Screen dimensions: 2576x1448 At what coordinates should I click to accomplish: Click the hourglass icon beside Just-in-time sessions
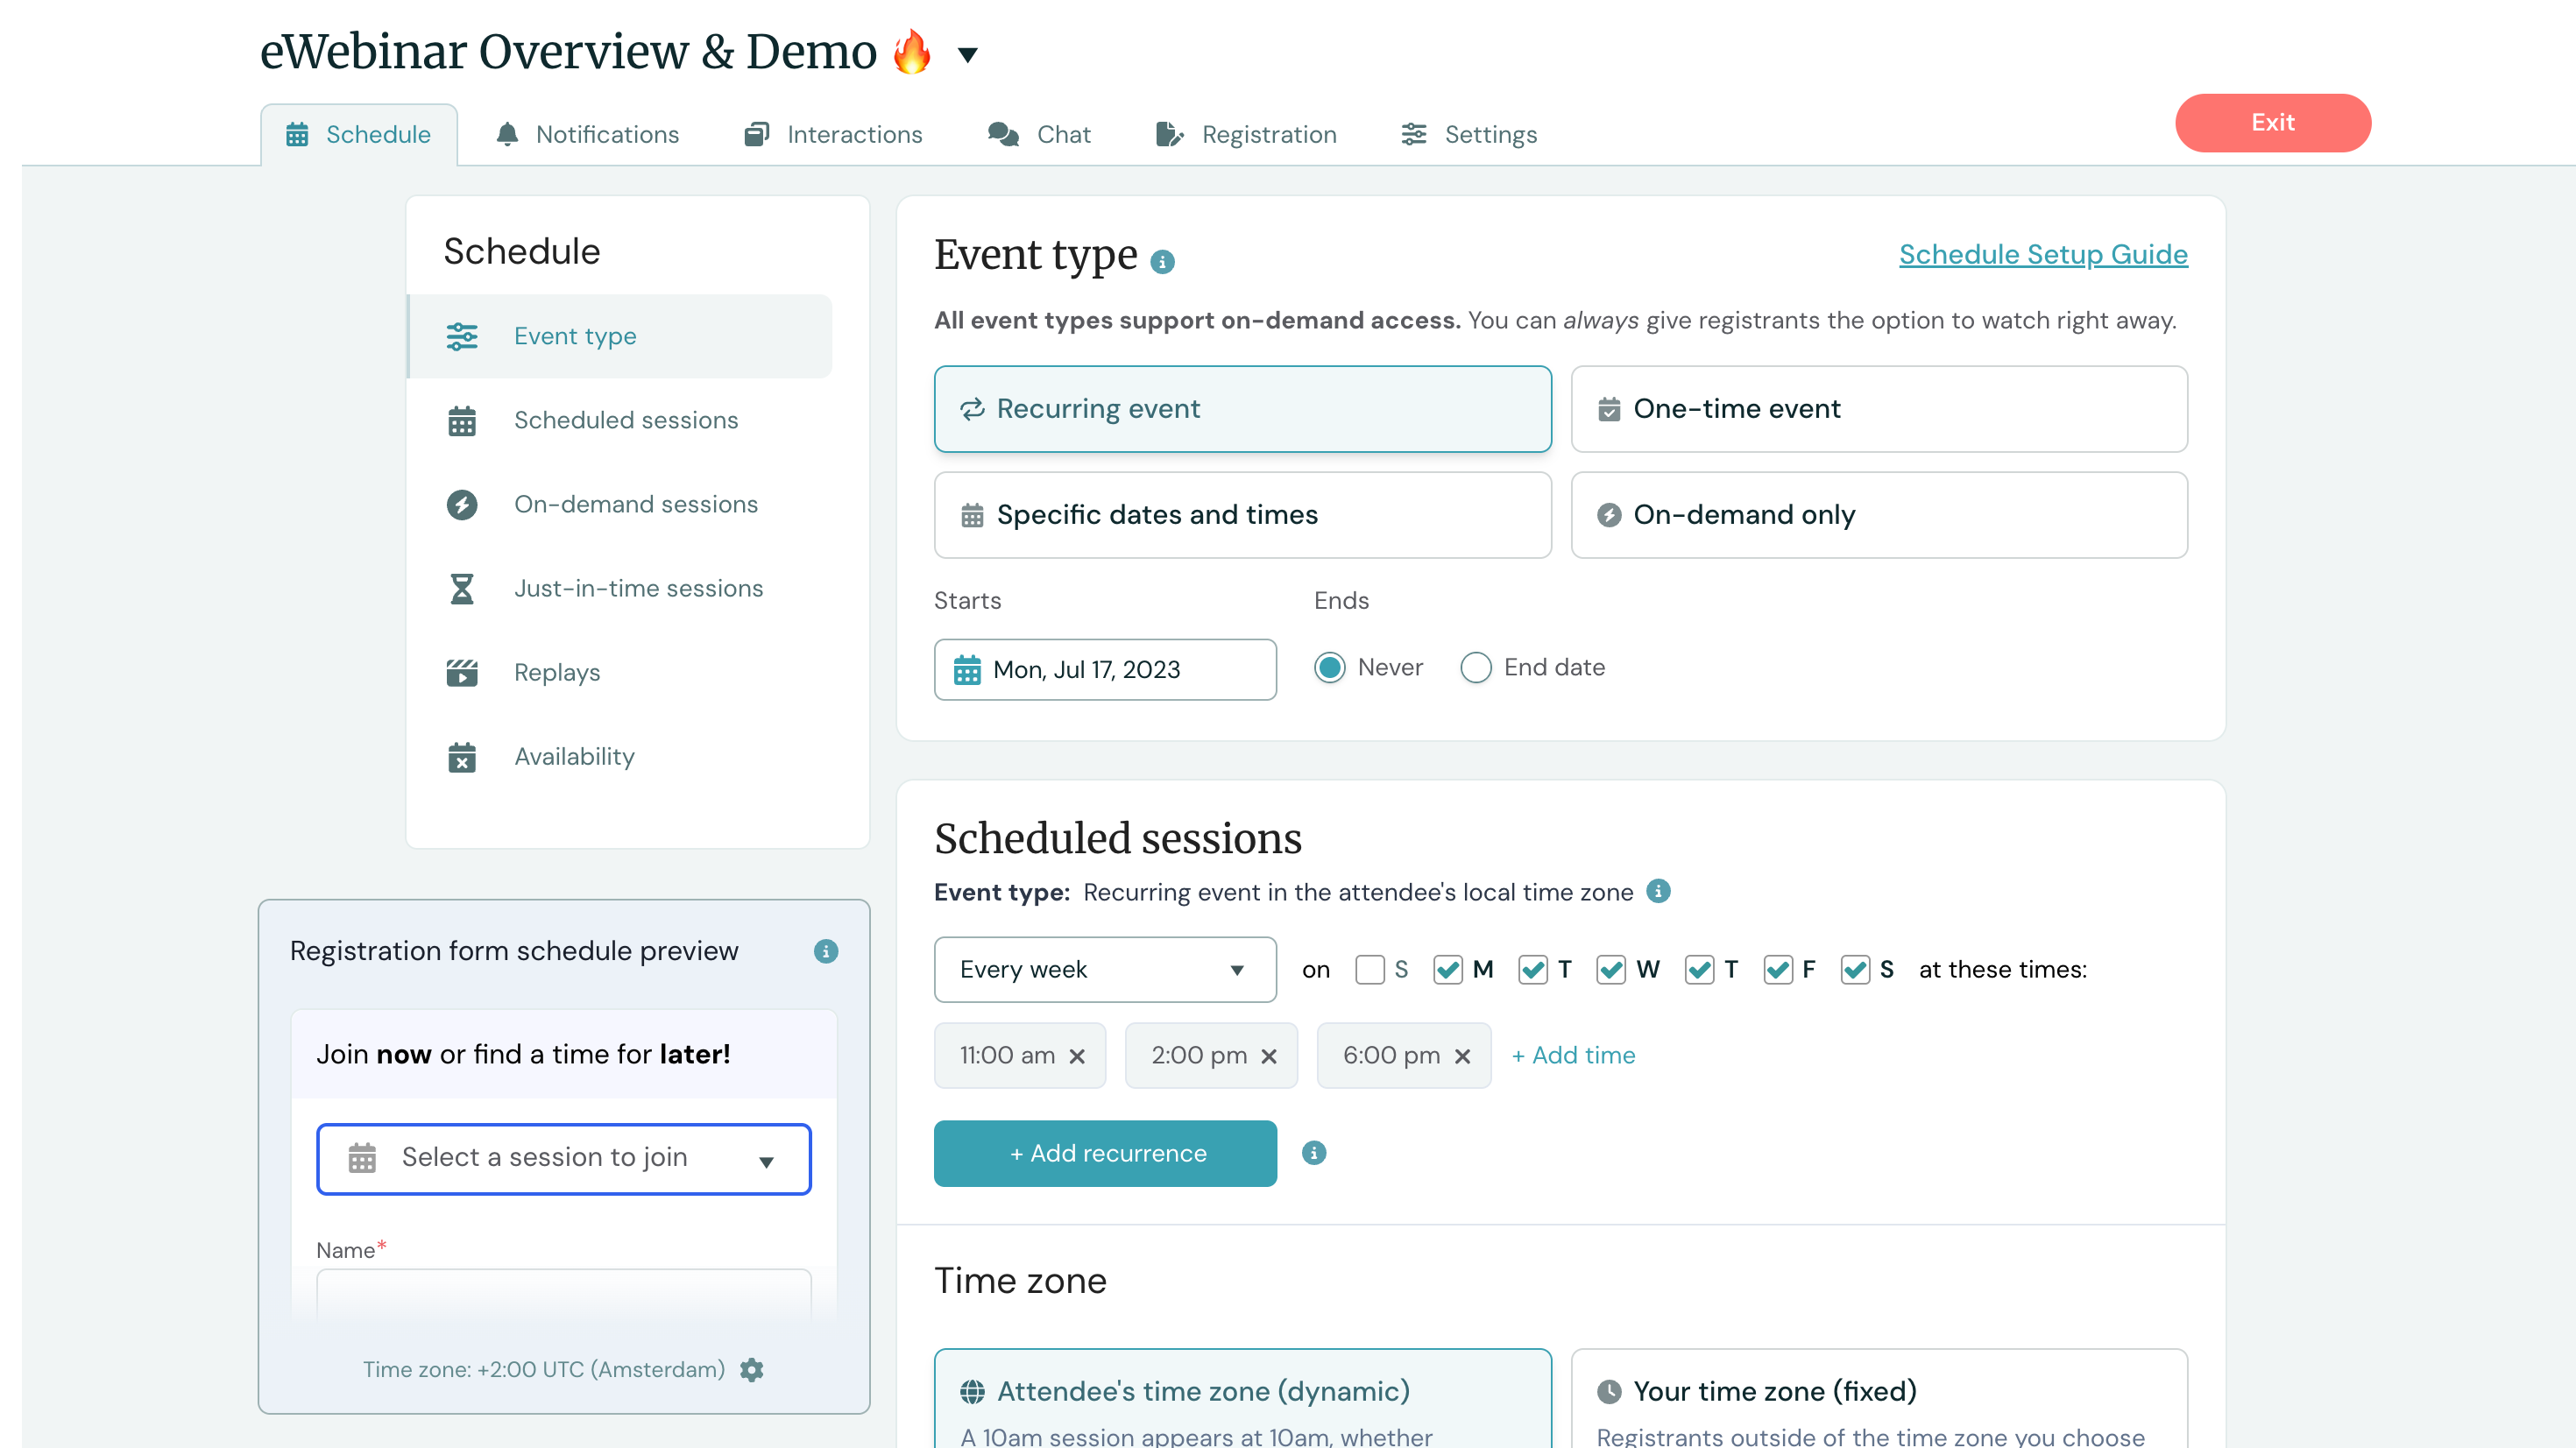click(462, 589)
